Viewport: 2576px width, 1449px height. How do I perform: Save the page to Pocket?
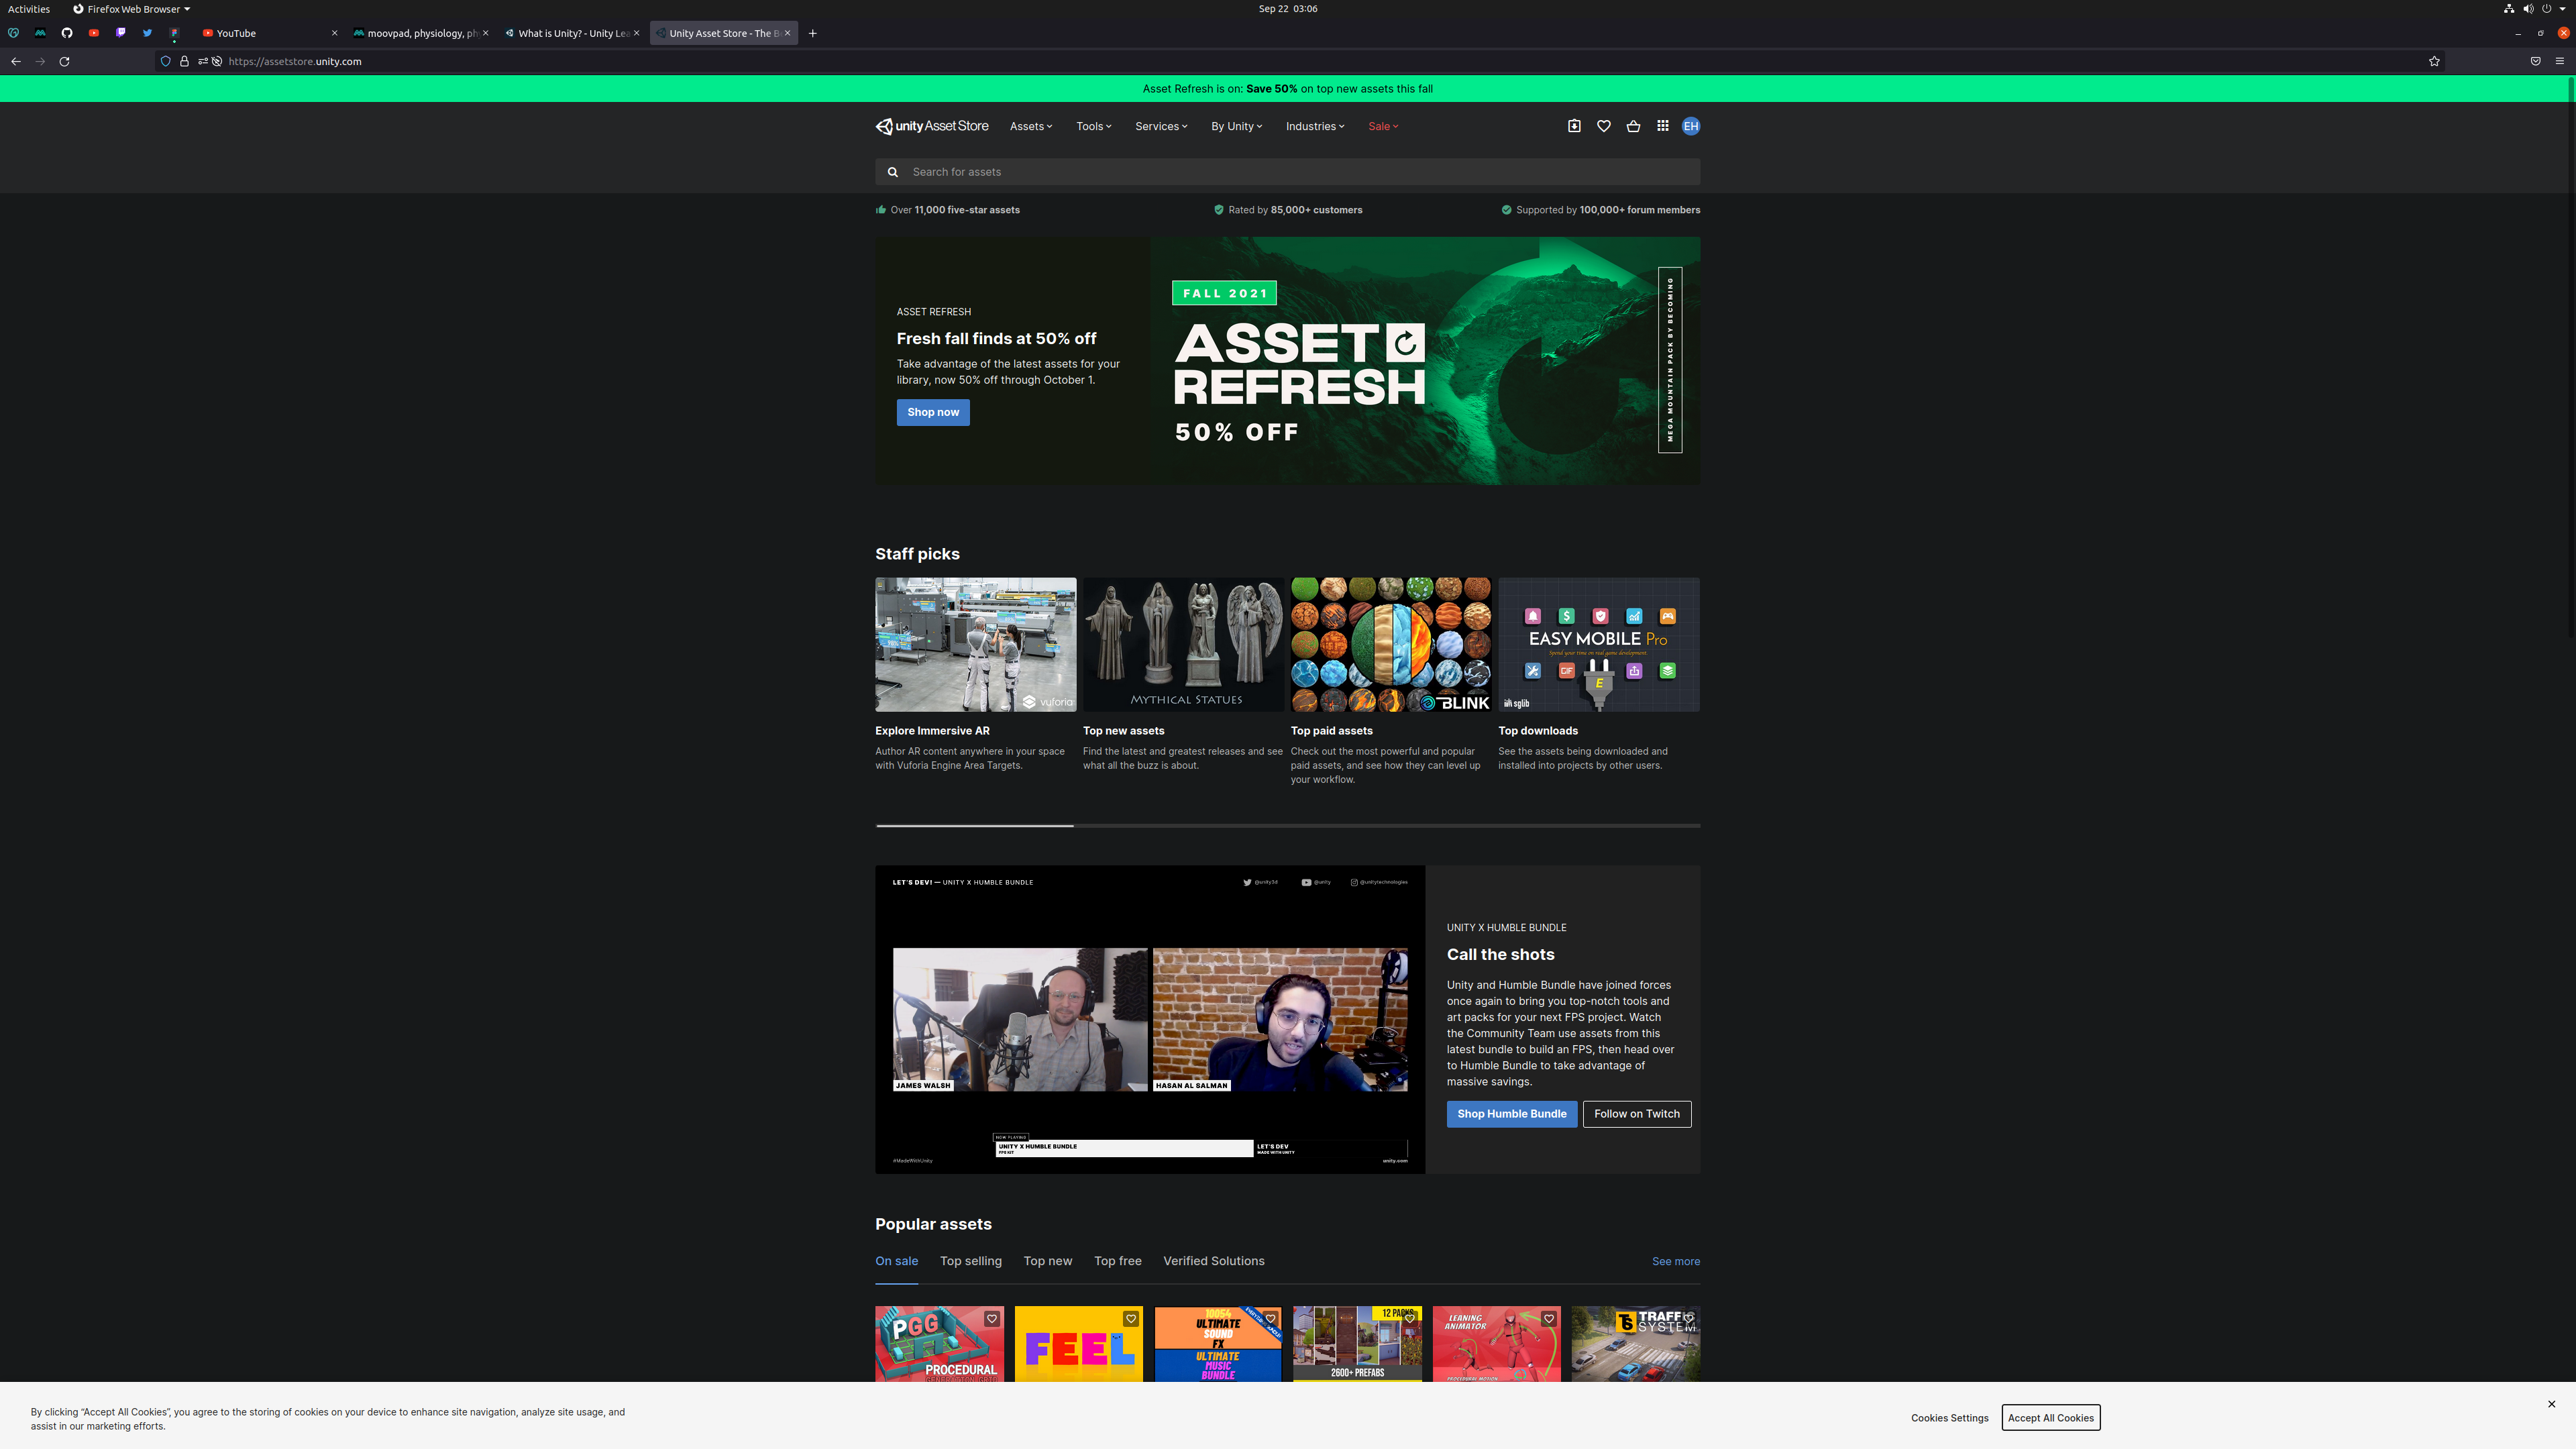(x=2535, y=61)
